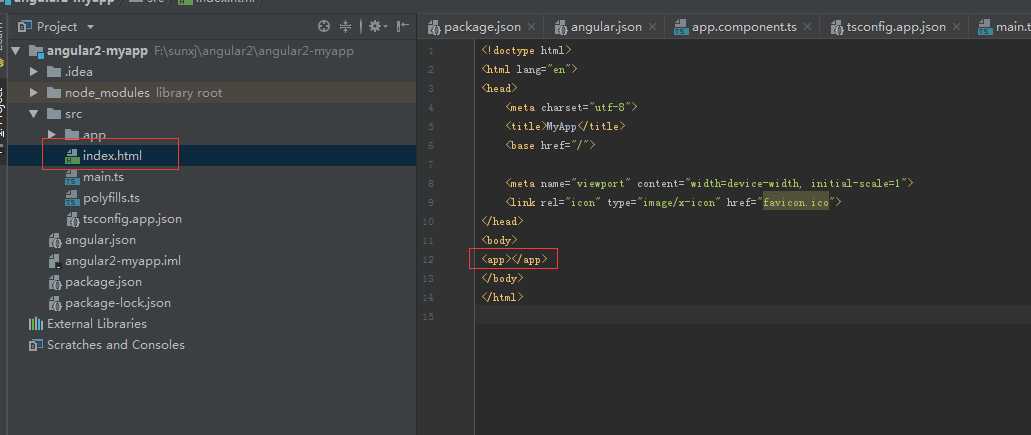Click the meta charset="utf-8" line
The height and width of the screenshot is (435, 1031).
pos(572,107)
